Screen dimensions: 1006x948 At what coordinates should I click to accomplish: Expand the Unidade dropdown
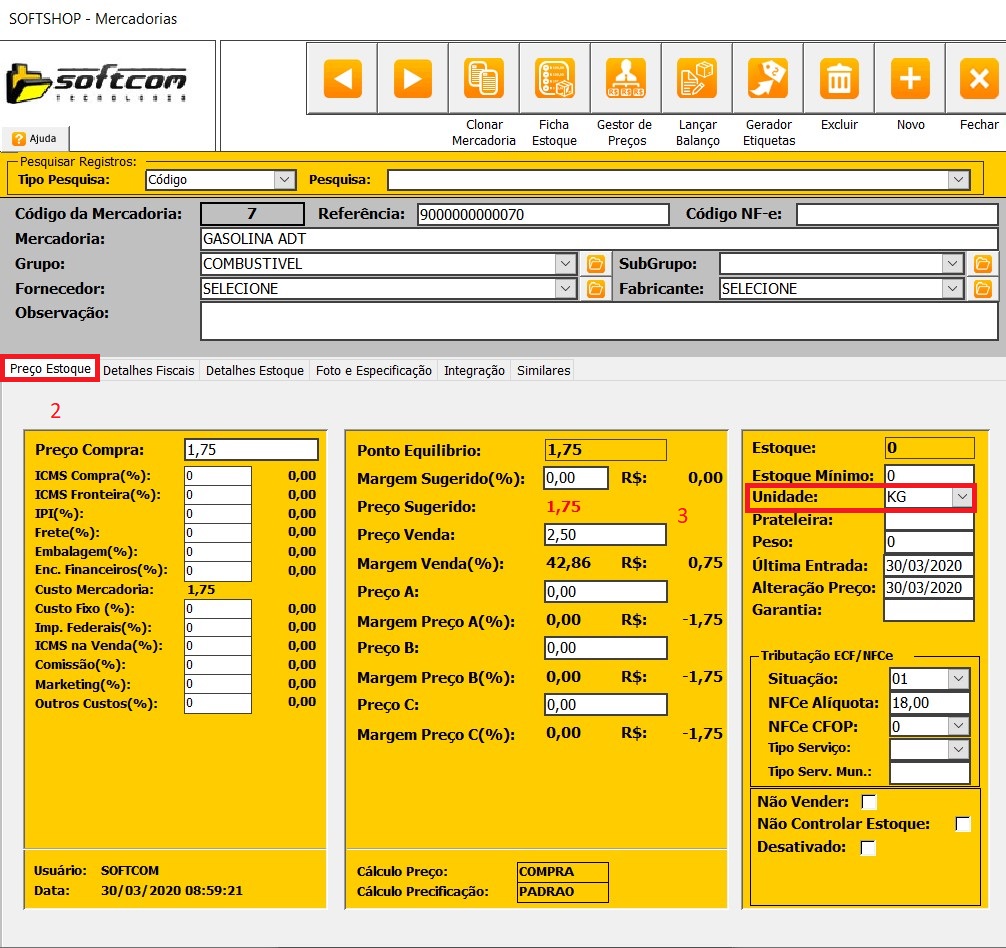(962, 497)
